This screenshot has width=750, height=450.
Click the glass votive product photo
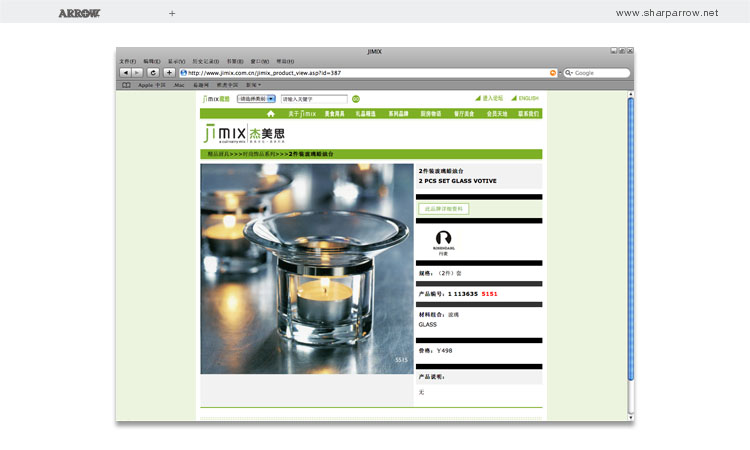click(x=307, y=269)
